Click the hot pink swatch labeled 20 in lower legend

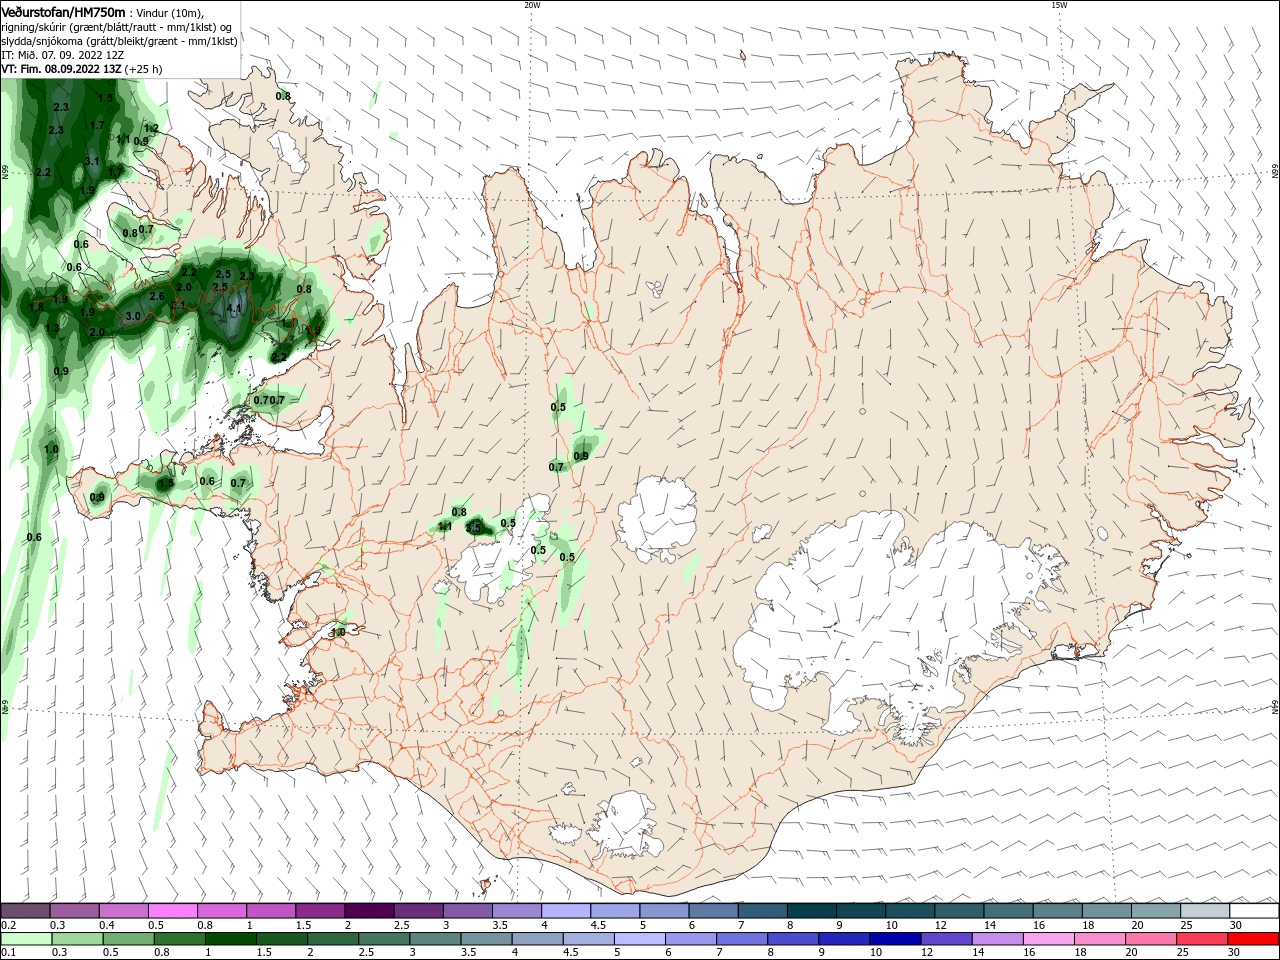tap(1150, 939)
